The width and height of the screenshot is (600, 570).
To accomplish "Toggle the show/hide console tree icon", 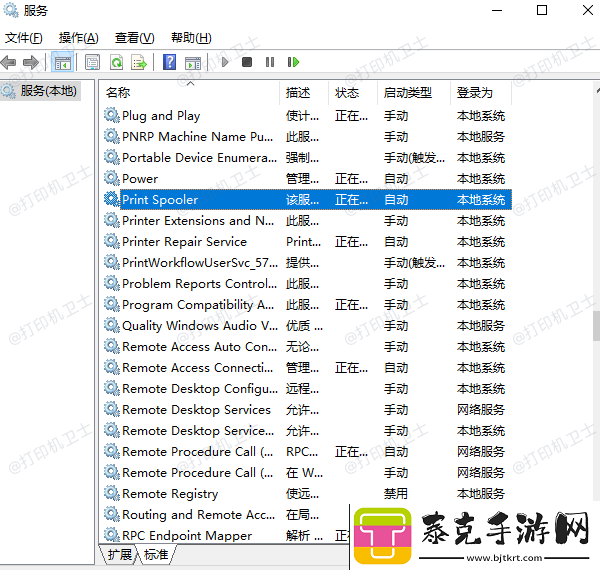I will 62,62.
